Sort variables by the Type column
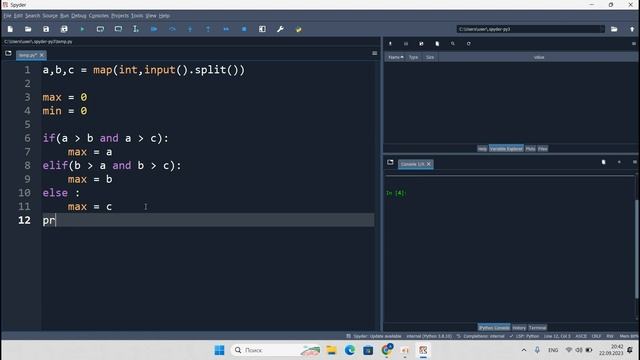This screenshot has height=360, width=640. (x=414, y=58)
